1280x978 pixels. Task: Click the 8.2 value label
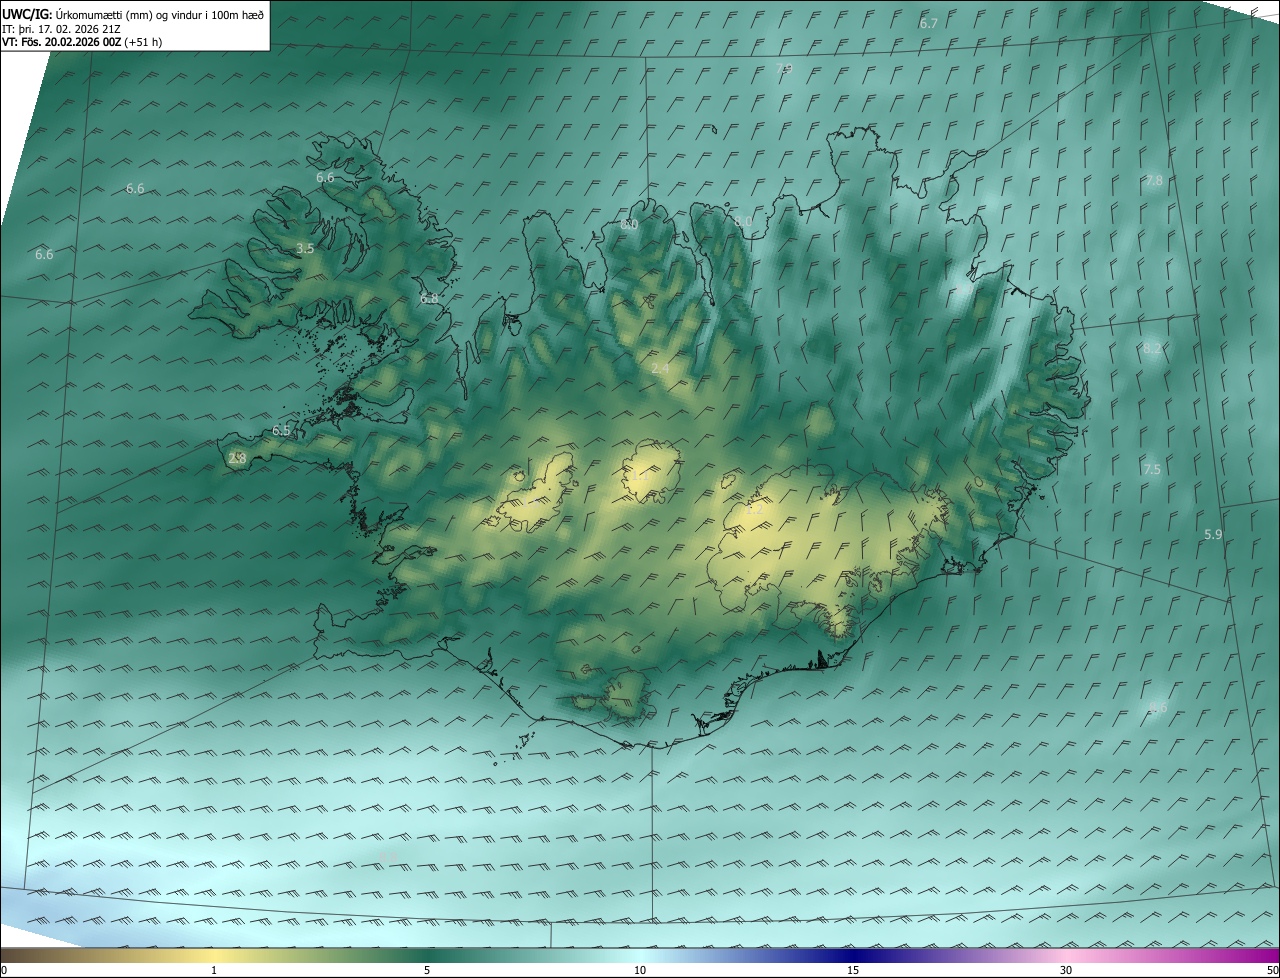(1152, 348)
